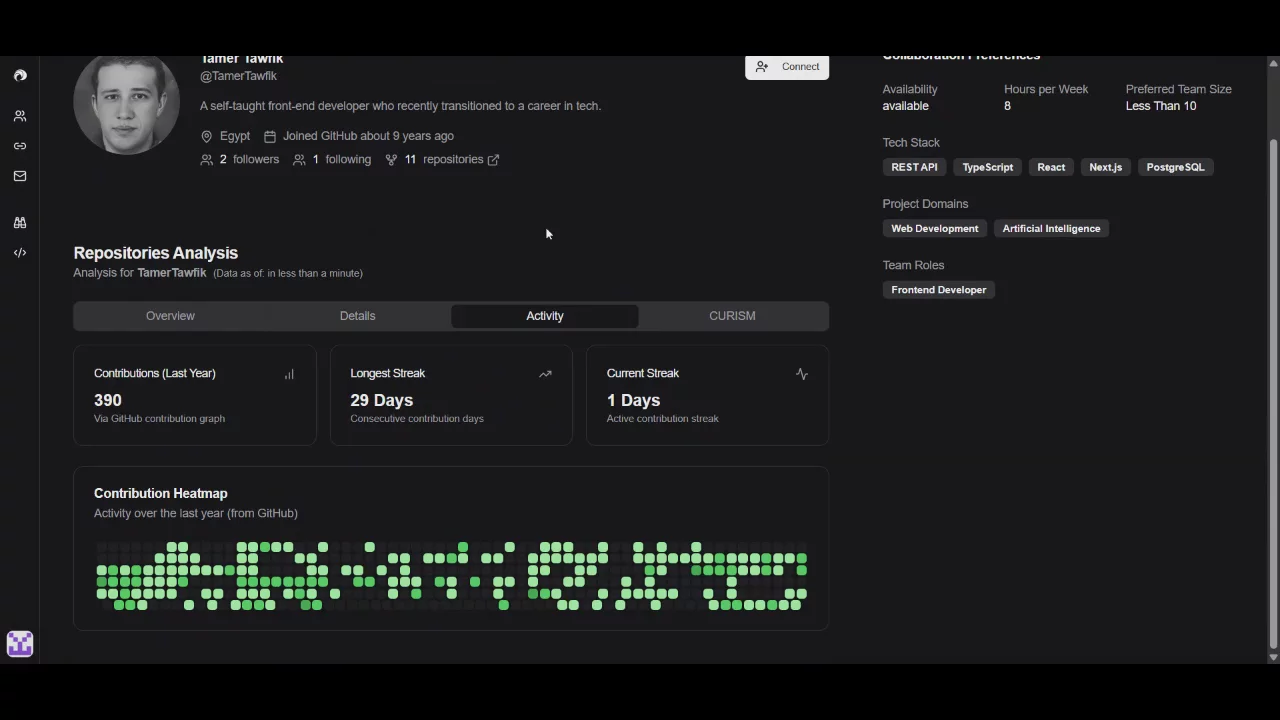Open the code brackets sidebar icon
Image resolution: width=1280 pixels, height=720 pixels.
pyautogui.click(x=20, y=253)
